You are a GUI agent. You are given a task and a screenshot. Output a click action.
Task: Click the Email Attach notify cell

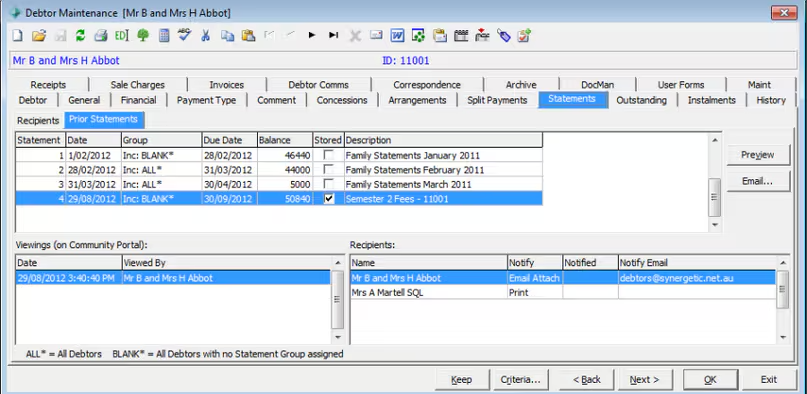click(x=534, y=278)
